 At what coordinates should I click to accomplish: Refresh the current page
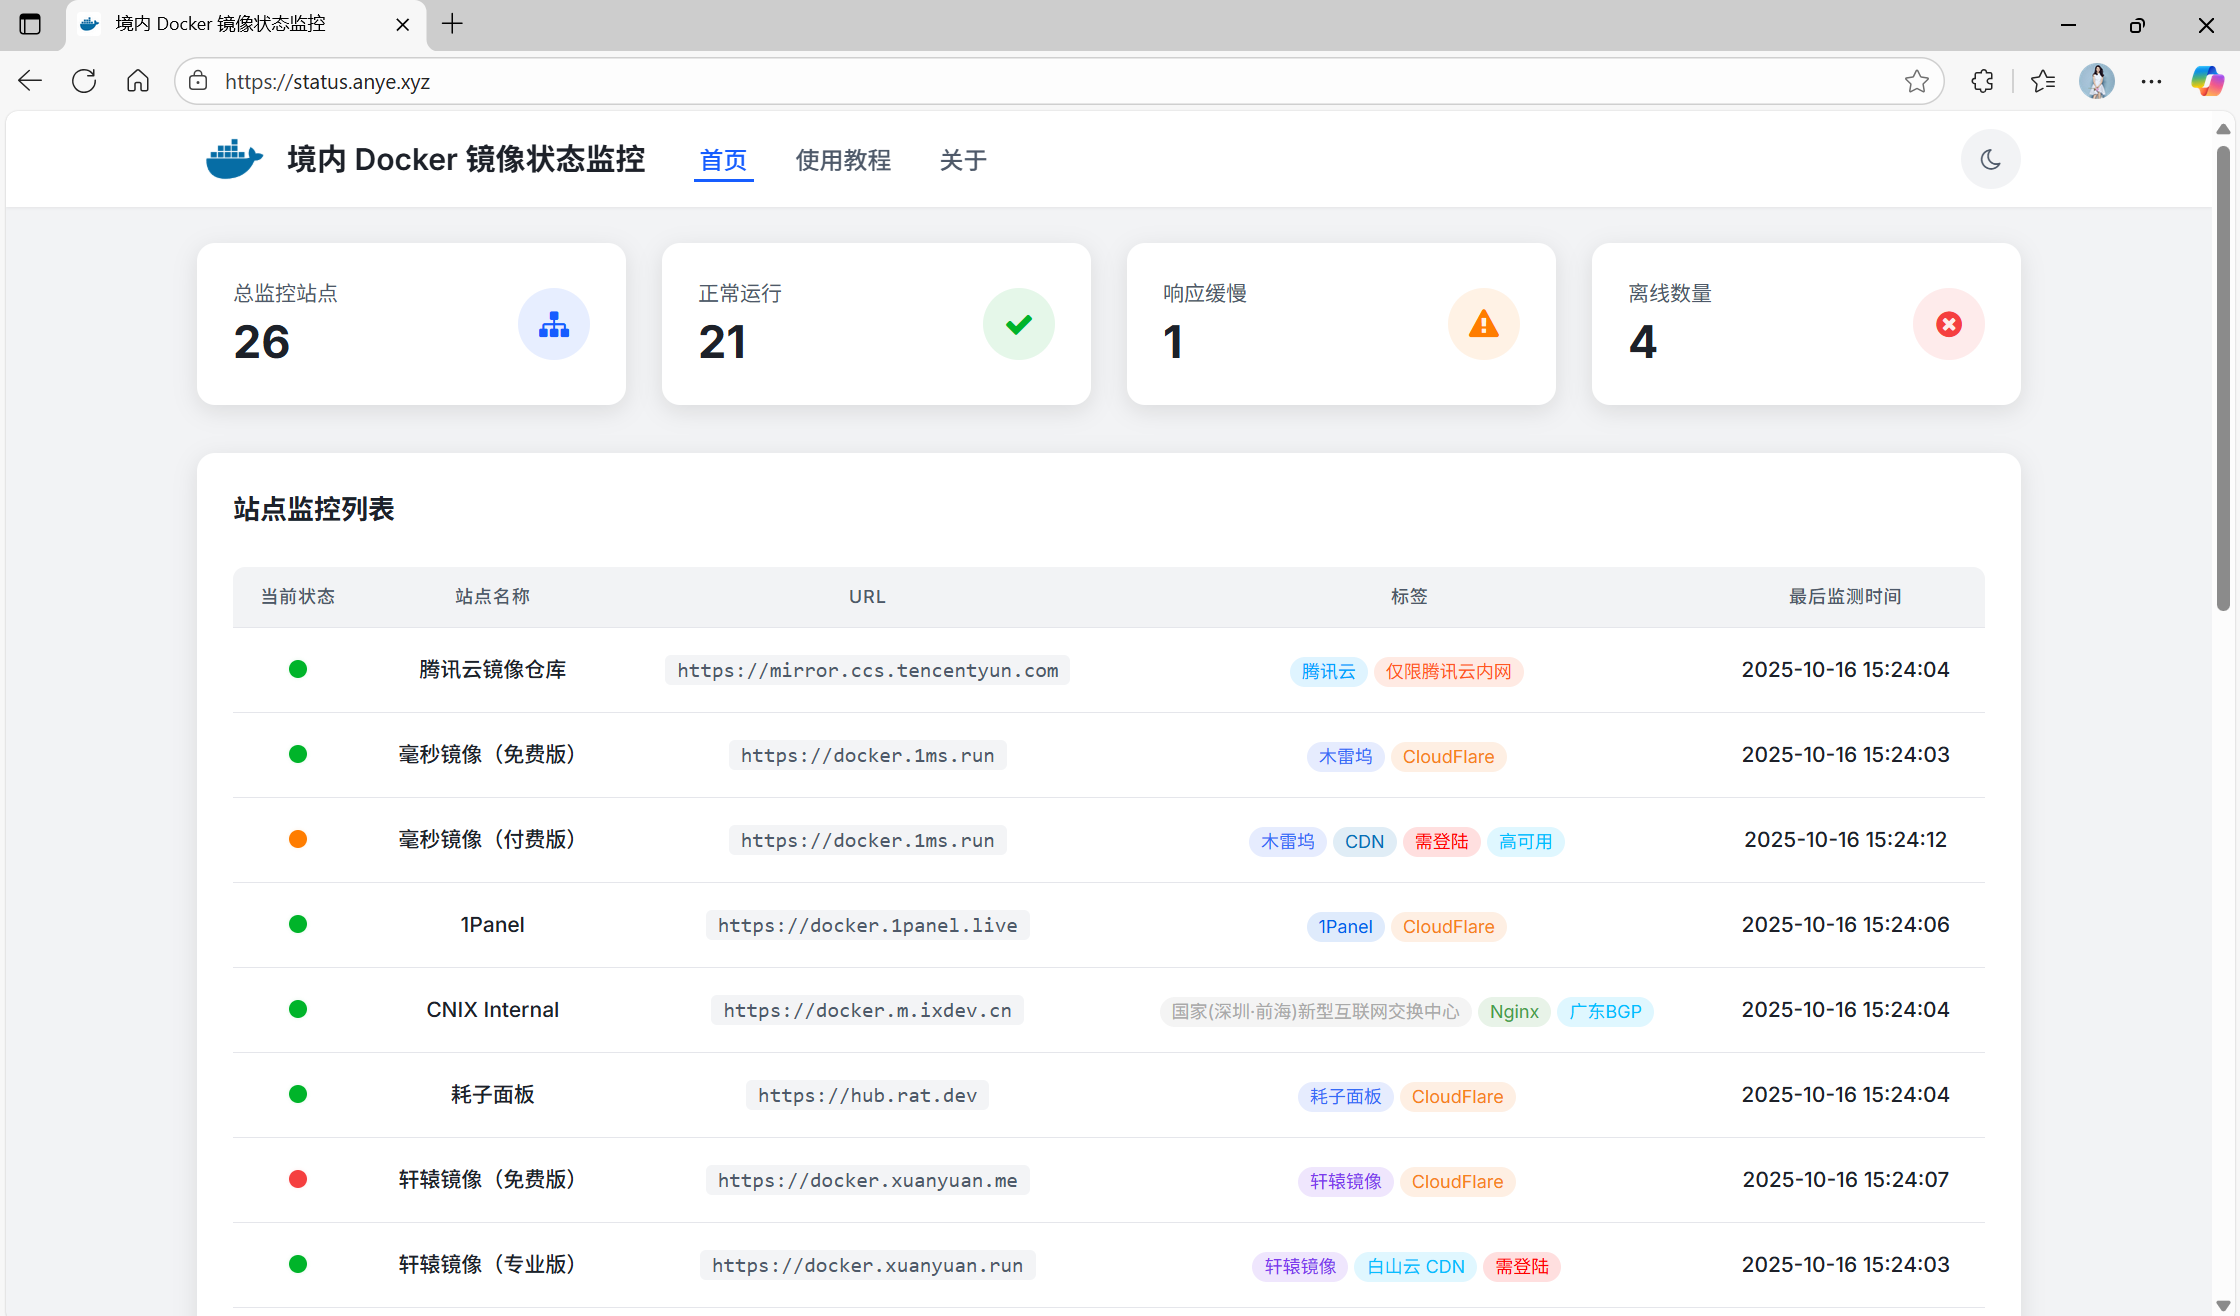coord(84,81)
